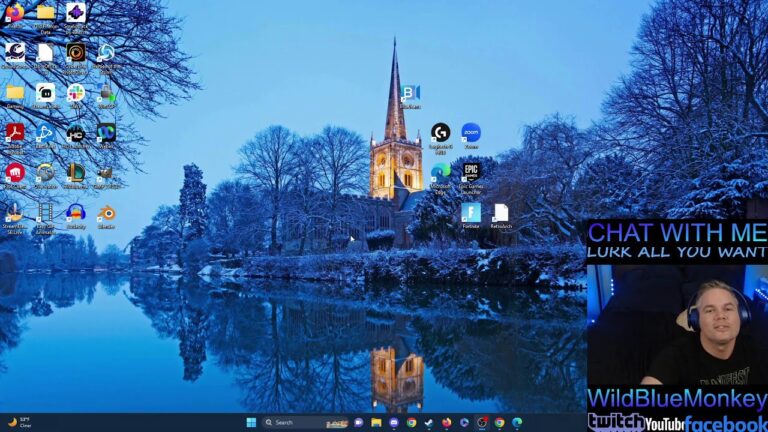
Task: Open Discord from the taskbar
Action: [394, 422]
